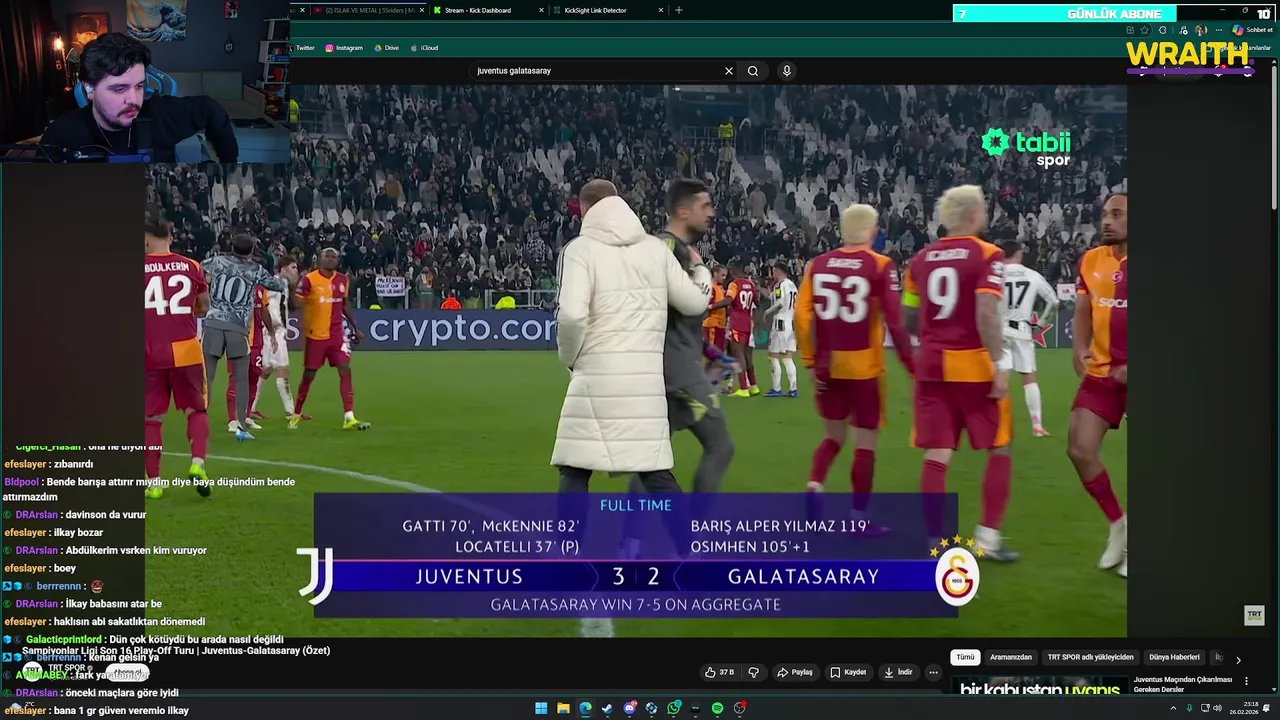The width and height of the screenshot is (1280, 720).
Task: Open the Drive bookmark
Action: pyautogui.click(x=386, y=48)
